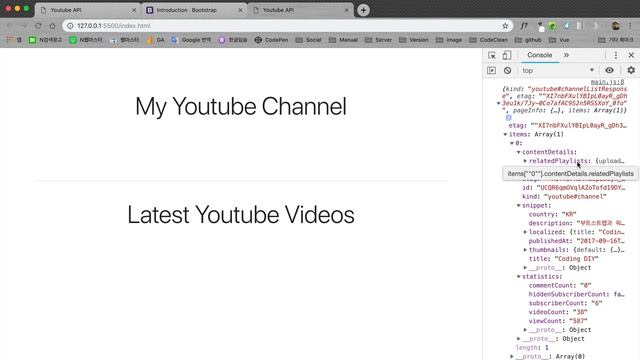Open the GA bookmark

pyautogui.click(x=155, y=40)
